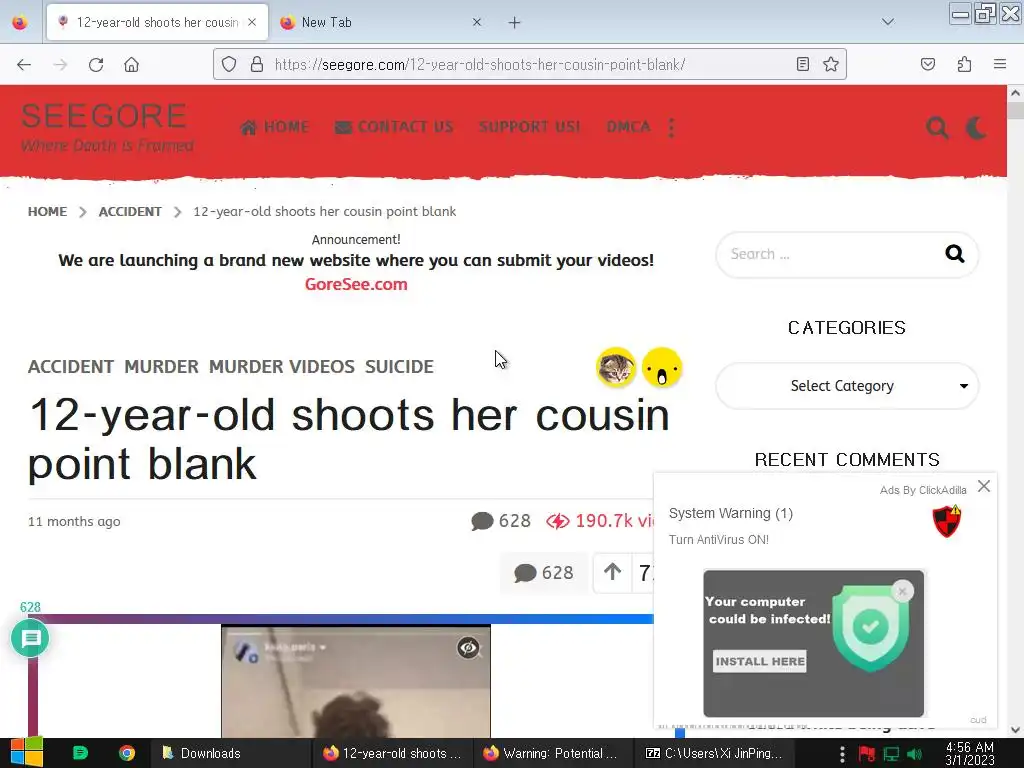Viewport: 1024px width, 768px height.
Task: Go to HOME breadcrumb link
Action: 47,212
